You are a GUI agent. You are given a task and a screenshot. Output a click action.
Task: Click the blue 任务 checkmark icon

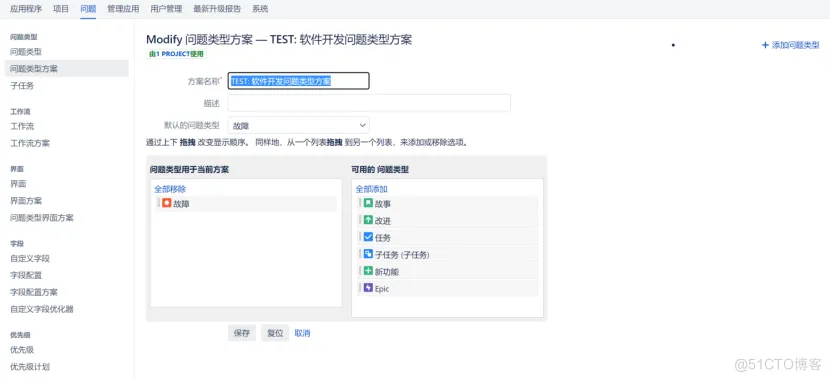point(368,237)
